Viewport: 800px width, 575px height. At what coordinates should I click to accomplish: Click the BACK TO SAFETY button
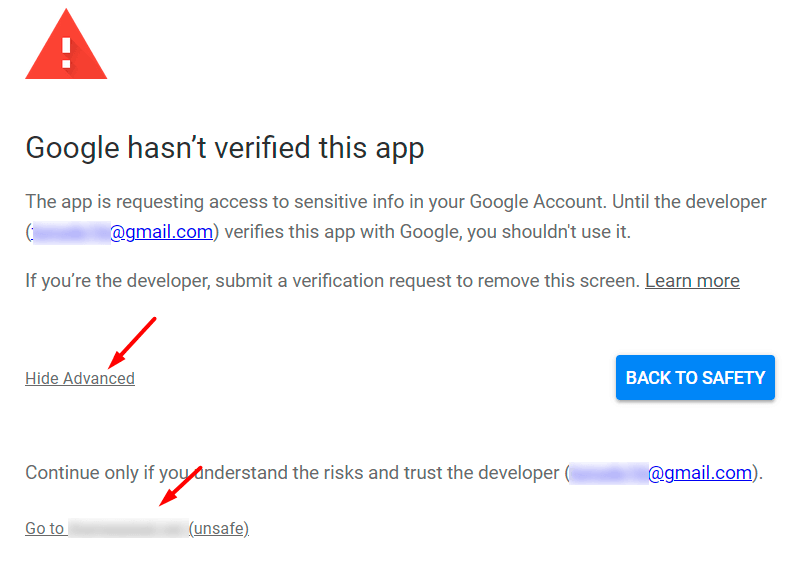coord(695,378)
